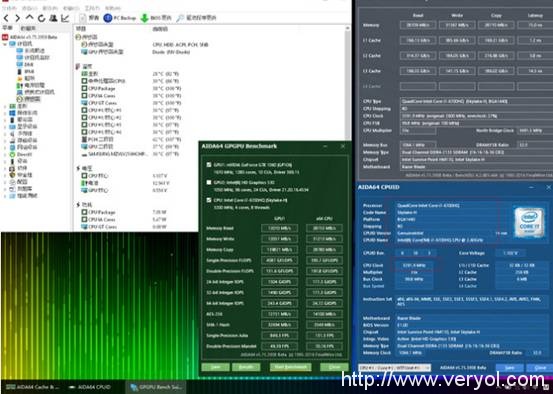Select the highlighted Sensor (传感器) tree item

tap(29, 99)
